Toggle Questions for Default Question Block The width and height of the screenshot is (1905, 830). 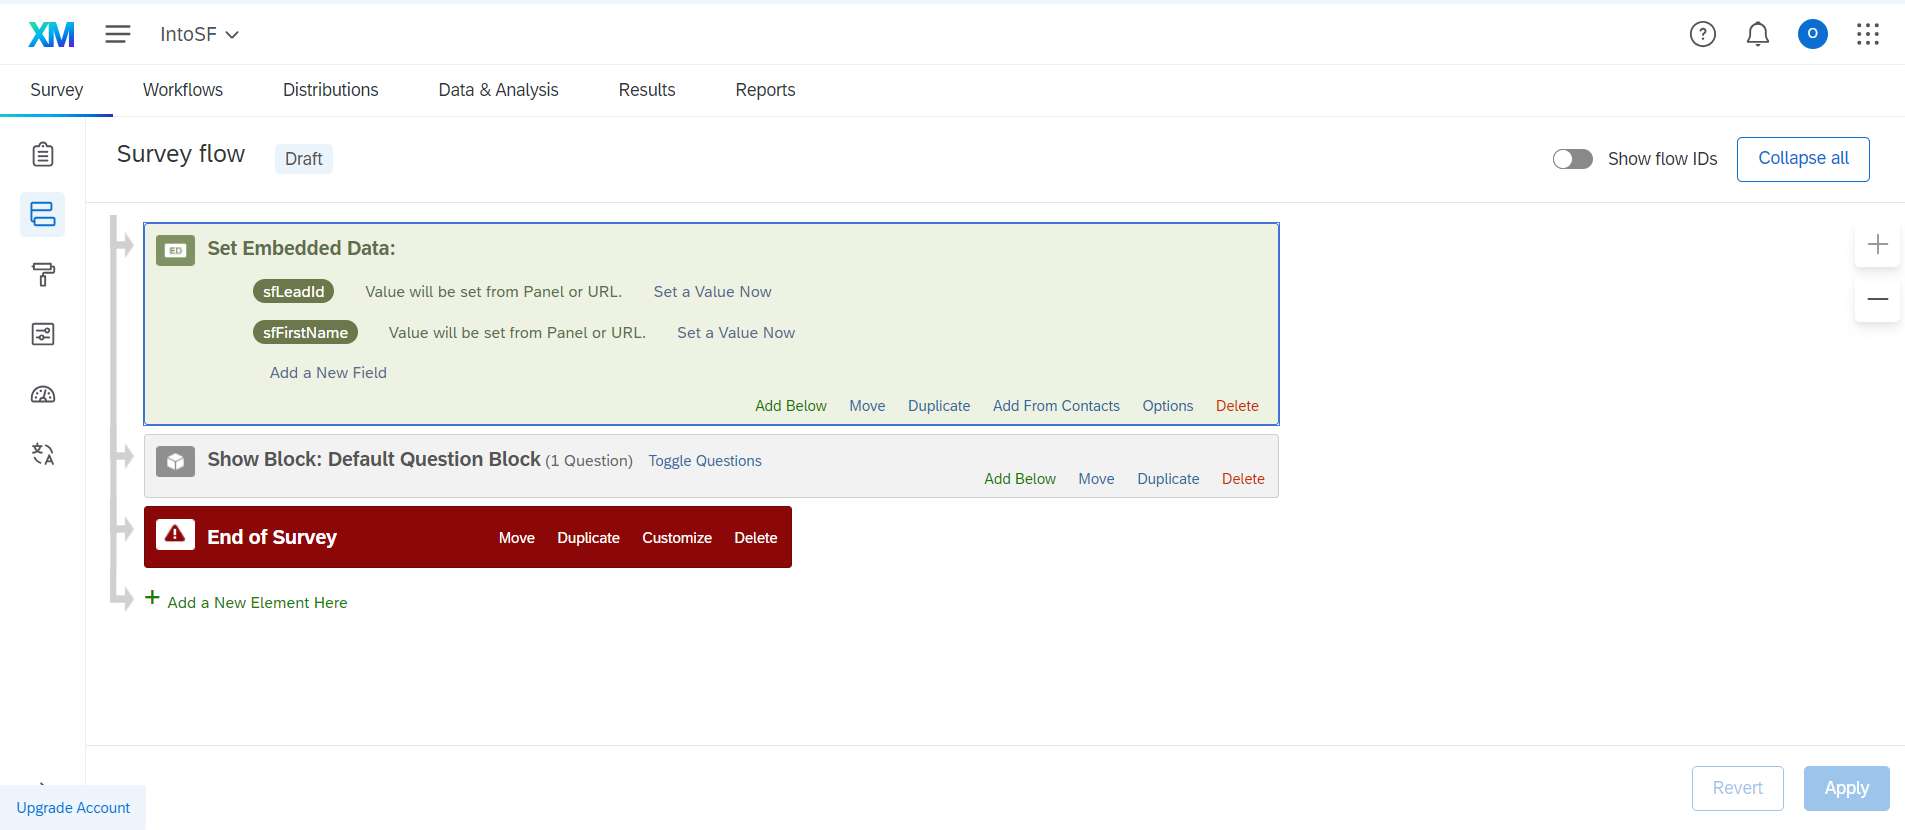point(704,461)
